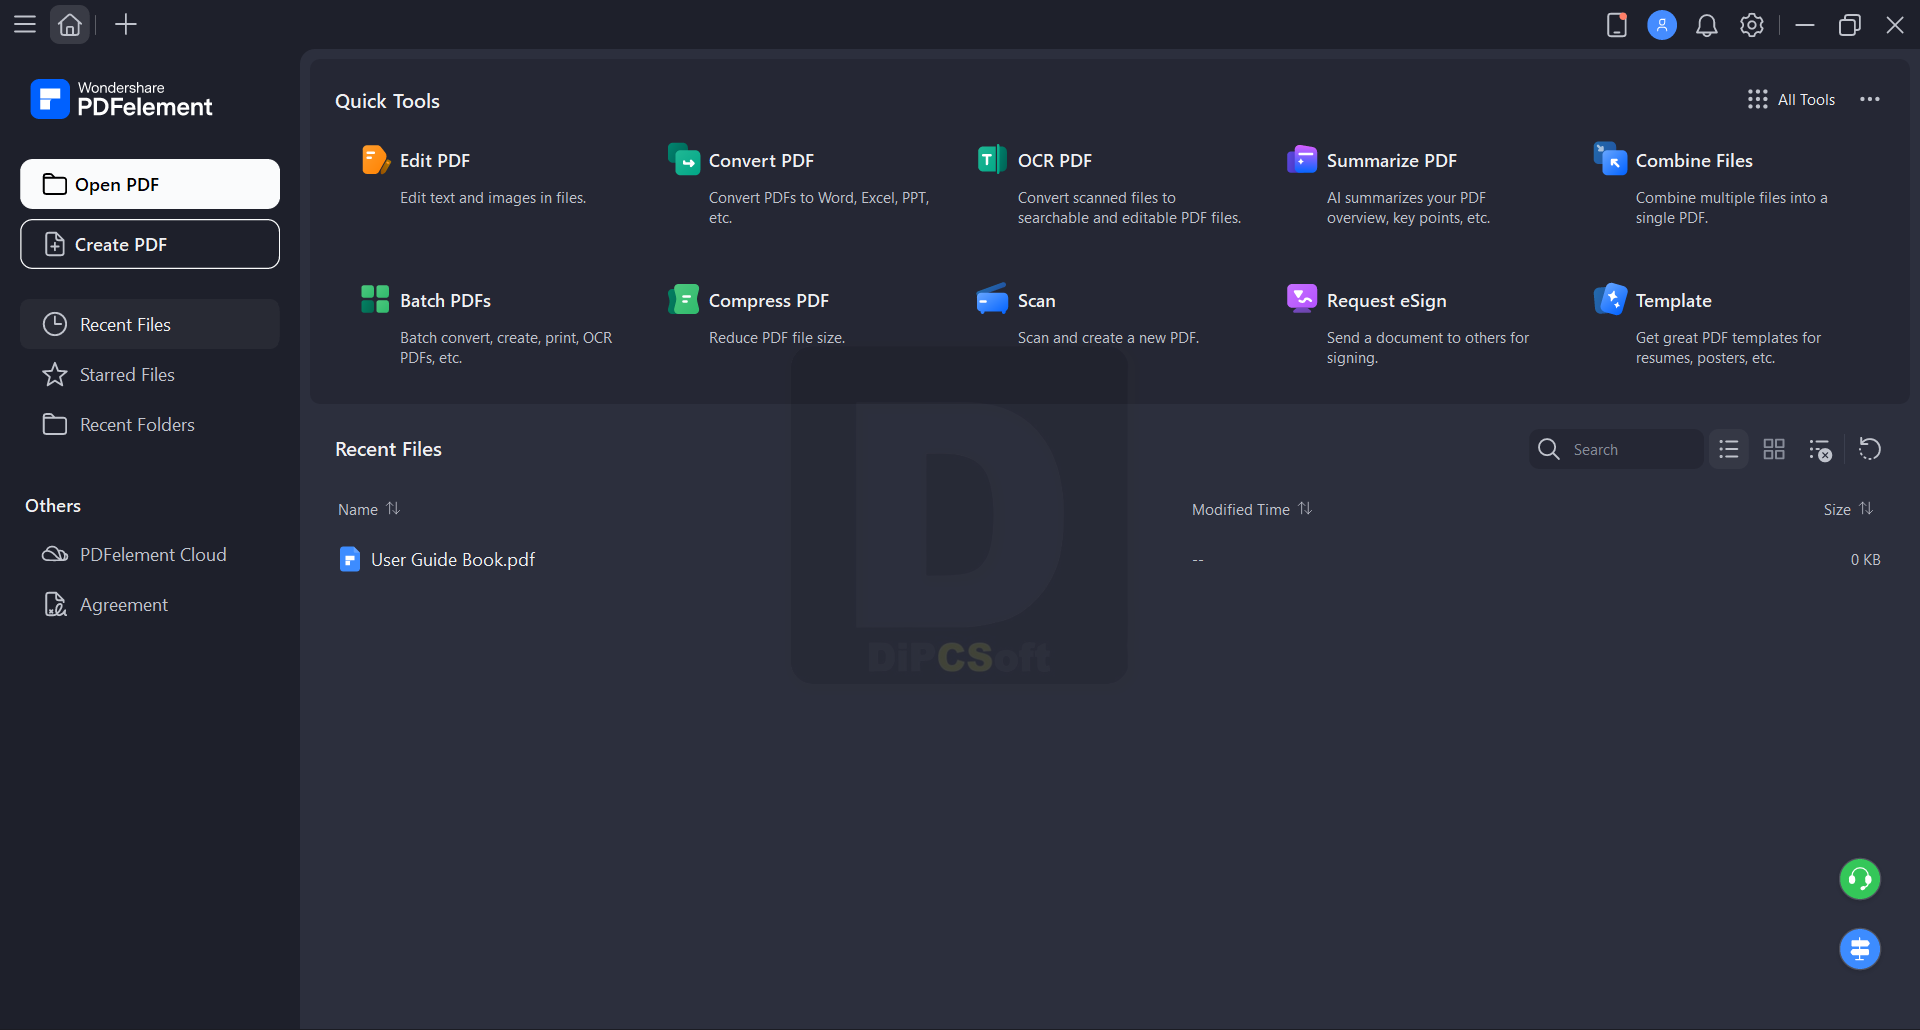The width and height of the screenshot is (1920, 1030).
Task: Open the mobile device icon in title bar
Action: (1617, 25)
